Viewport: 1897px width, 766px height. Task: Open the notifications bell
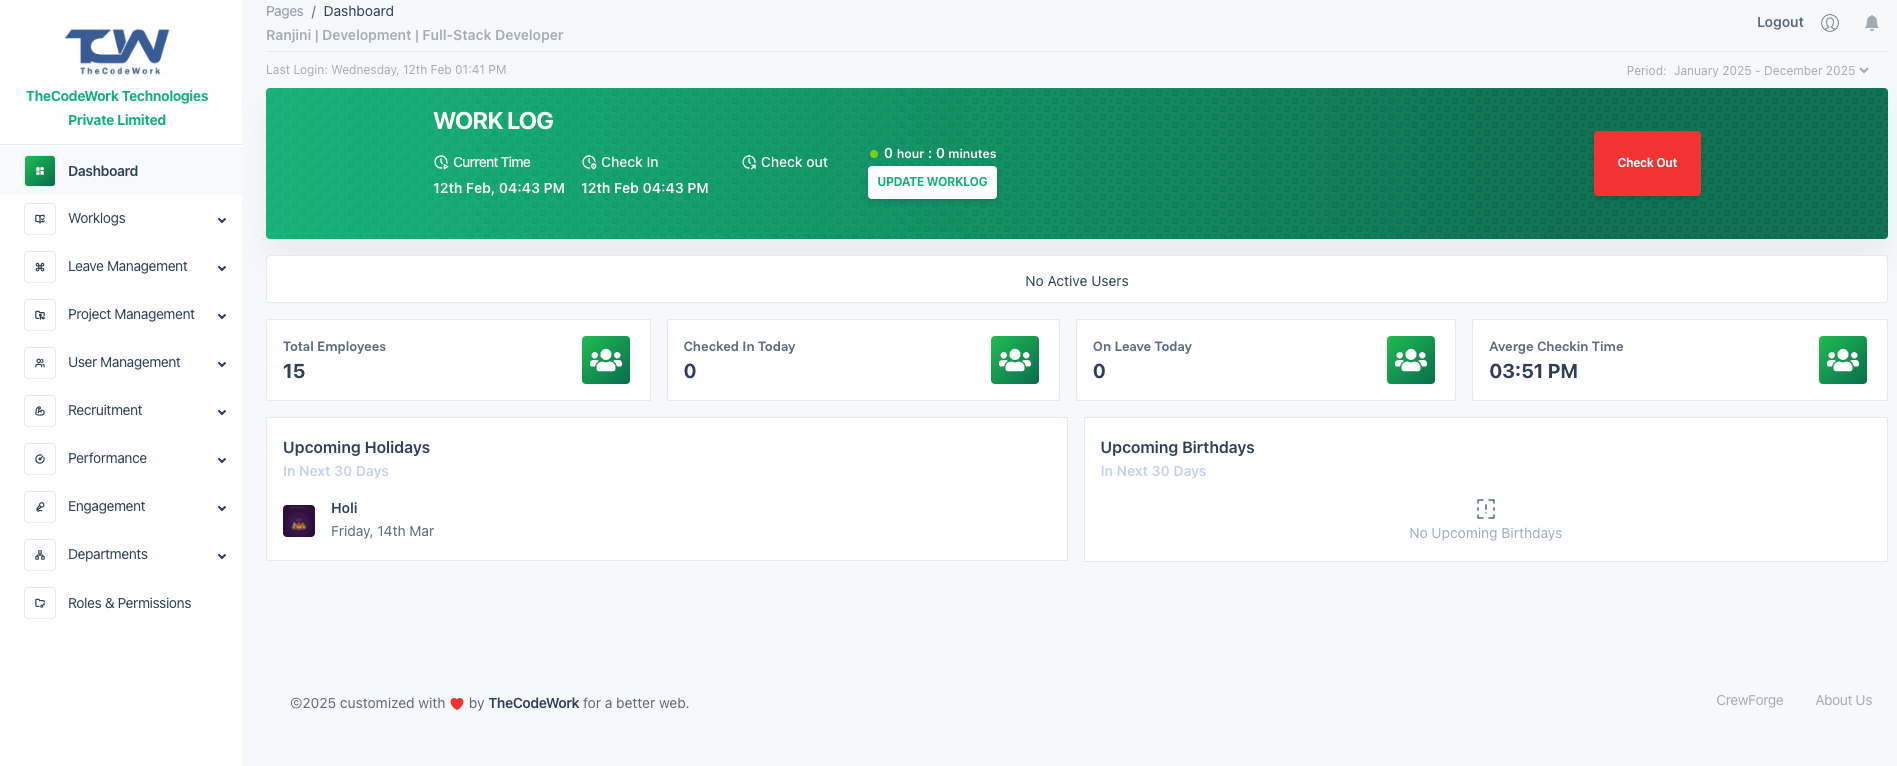click(x=1872, y=23)
